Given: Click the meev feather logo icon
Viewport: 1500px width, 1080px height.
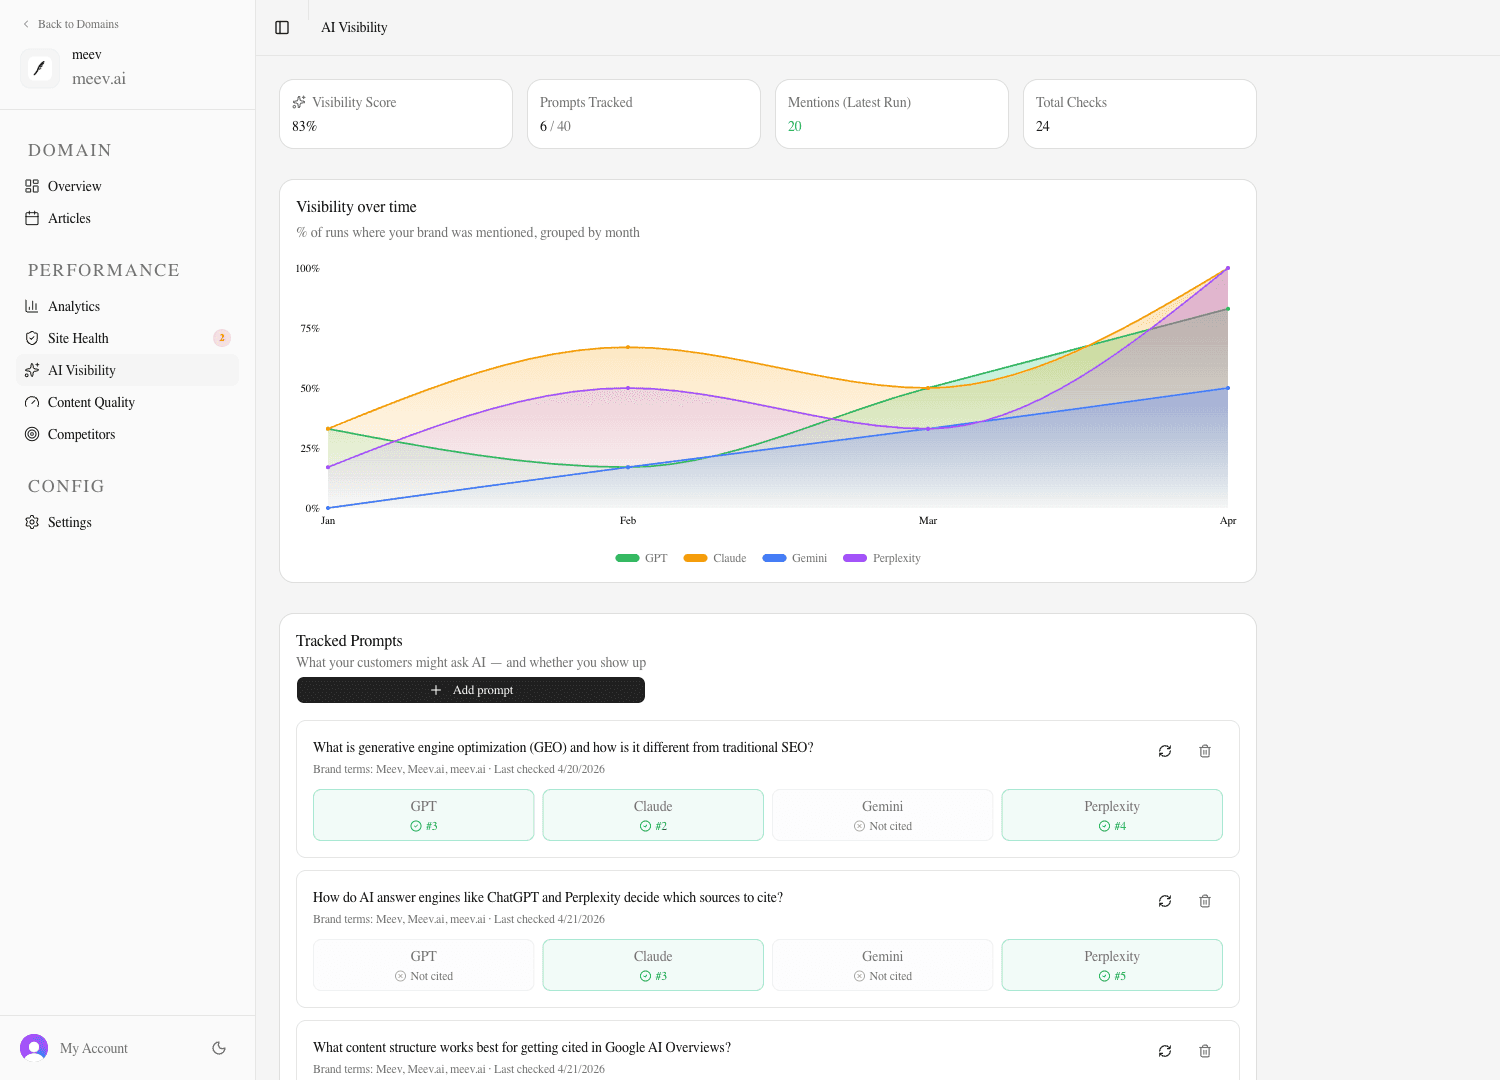Looking at the screenshot, I should tap(40, 68).
